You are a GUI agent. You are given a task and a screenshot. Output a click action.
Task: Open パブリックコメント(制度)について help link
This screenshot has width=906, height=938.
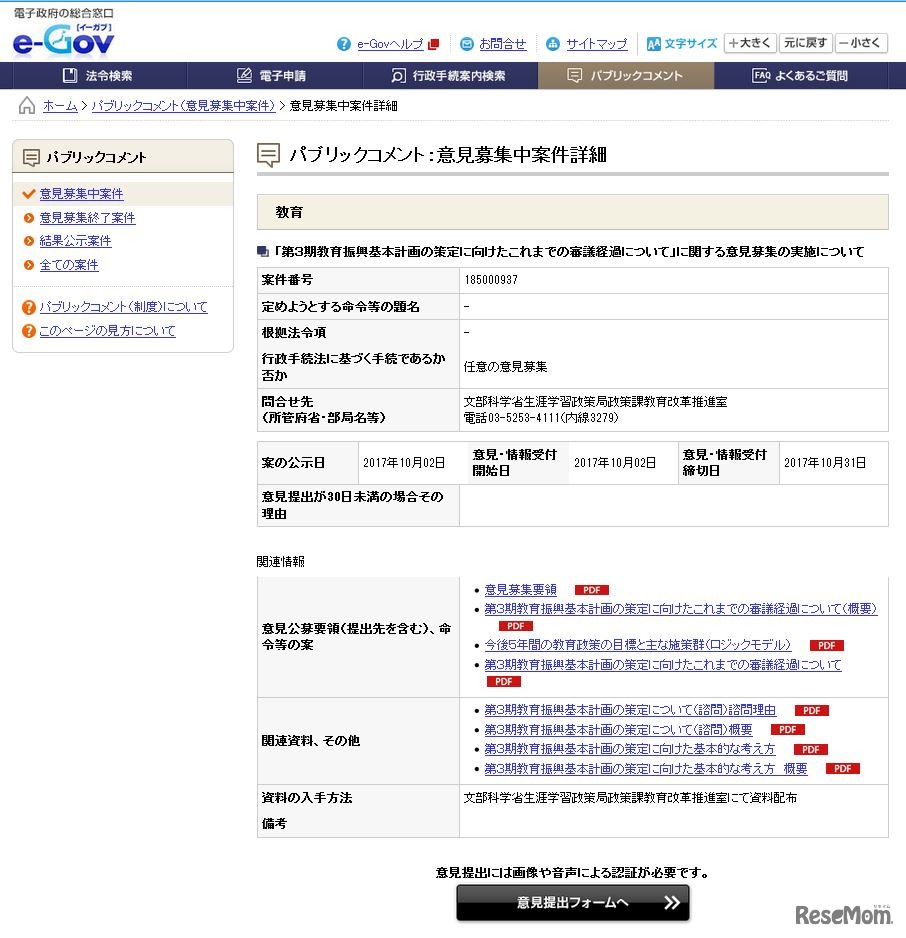(122, 307)
